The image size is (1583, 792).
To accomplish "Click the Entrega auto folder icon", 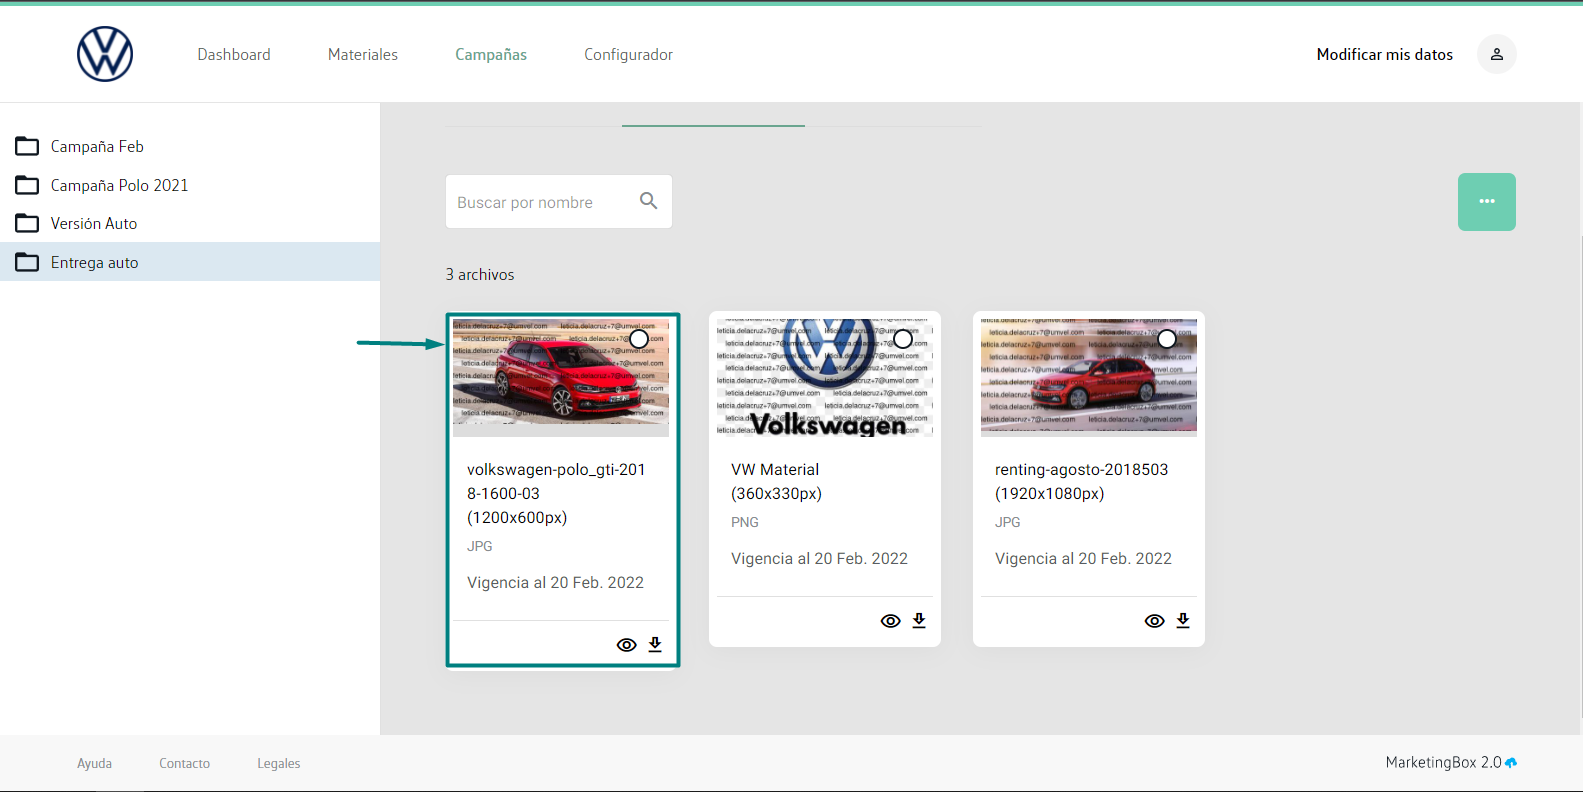I will click(x=27, y=262).
